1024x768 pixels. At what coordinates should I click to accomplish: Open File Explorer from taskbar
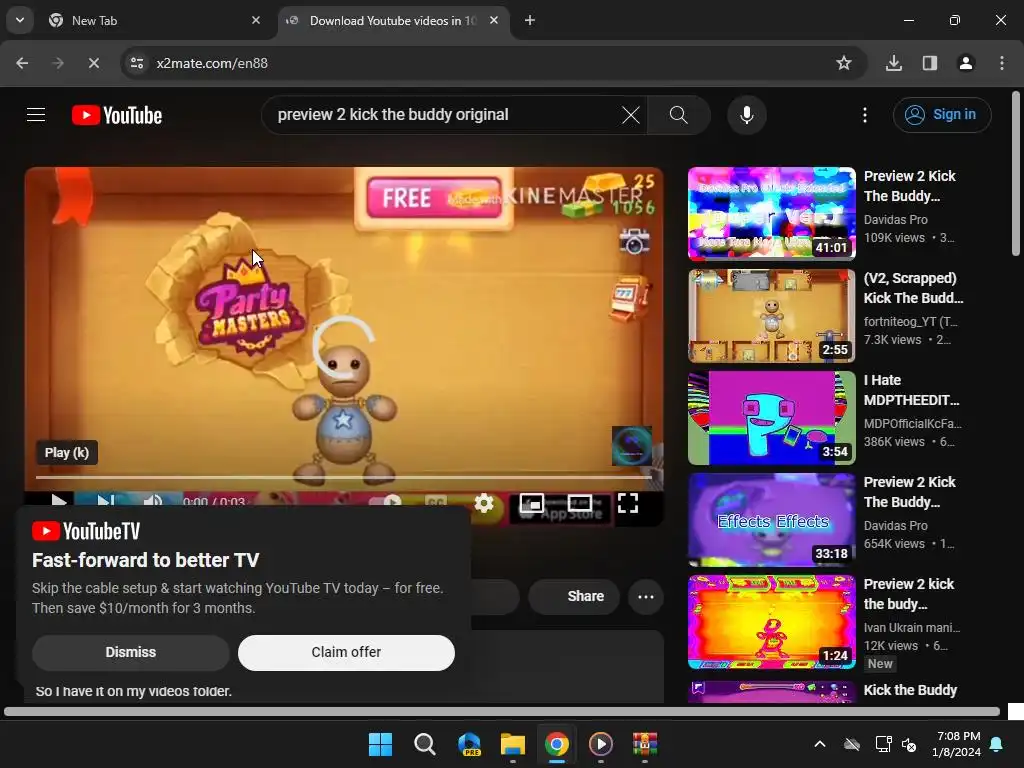point(513,744)
